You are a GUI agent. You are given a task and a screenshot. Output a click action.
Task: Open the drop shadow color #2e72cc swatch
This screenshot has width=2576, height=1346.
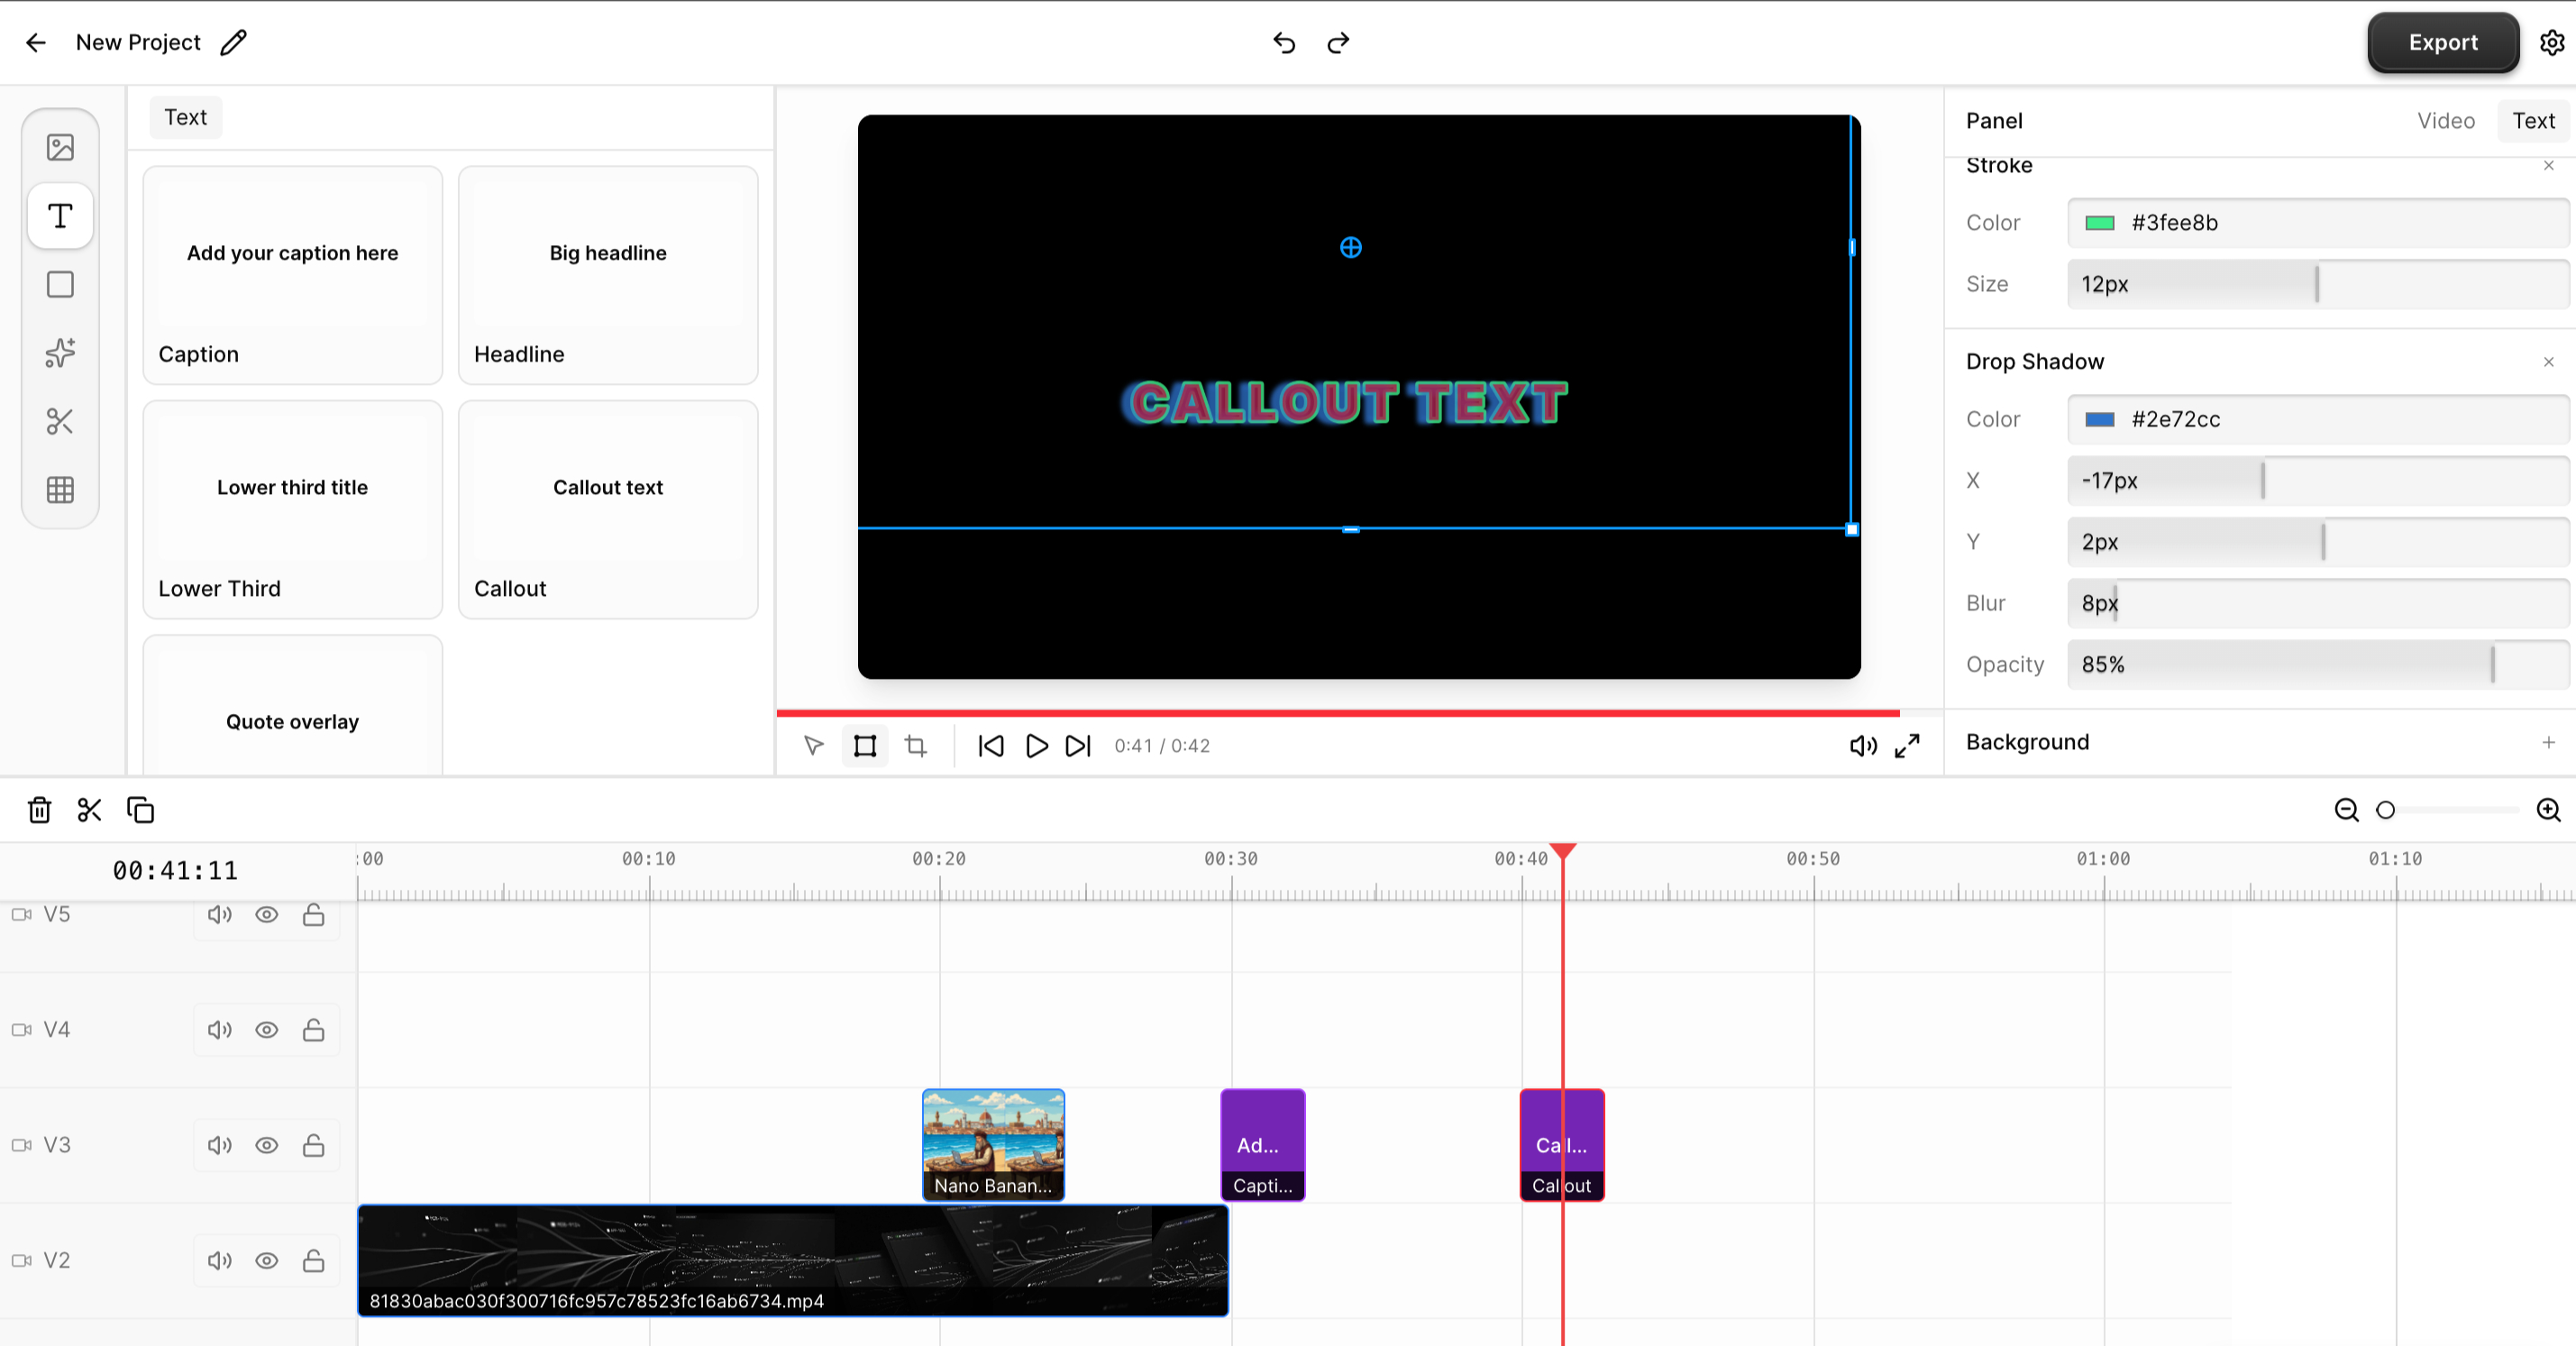tap(2098, 418)
